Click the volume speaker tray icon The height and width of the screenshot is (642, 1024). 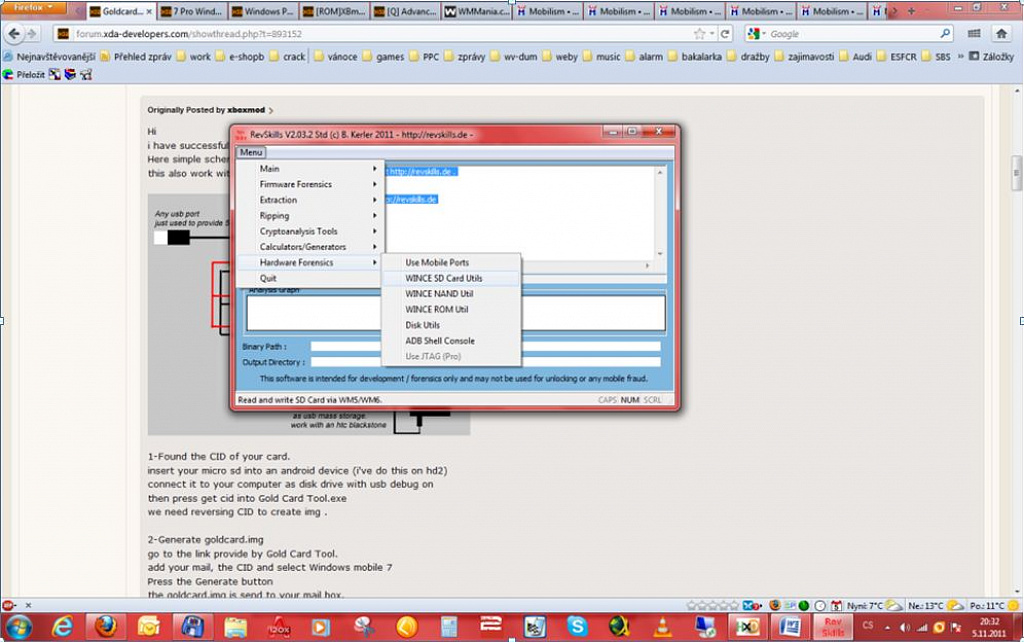[x=904, y=628]
